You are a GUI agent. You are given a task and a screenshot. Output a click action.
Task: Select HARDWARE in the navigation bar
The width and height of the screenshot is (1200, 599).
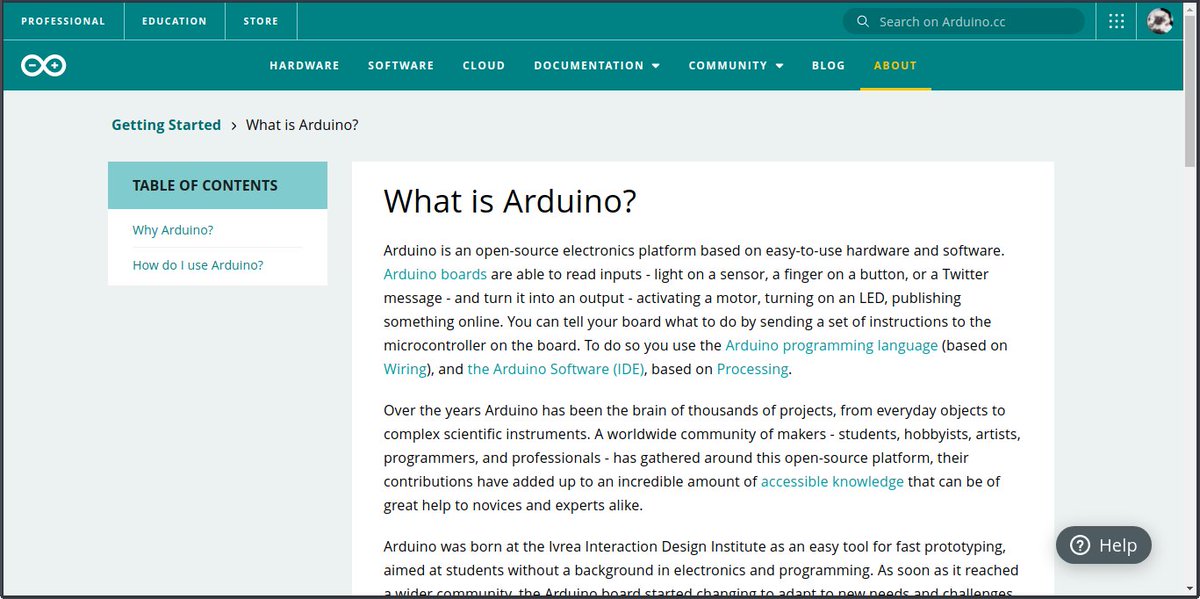[304, 65]
